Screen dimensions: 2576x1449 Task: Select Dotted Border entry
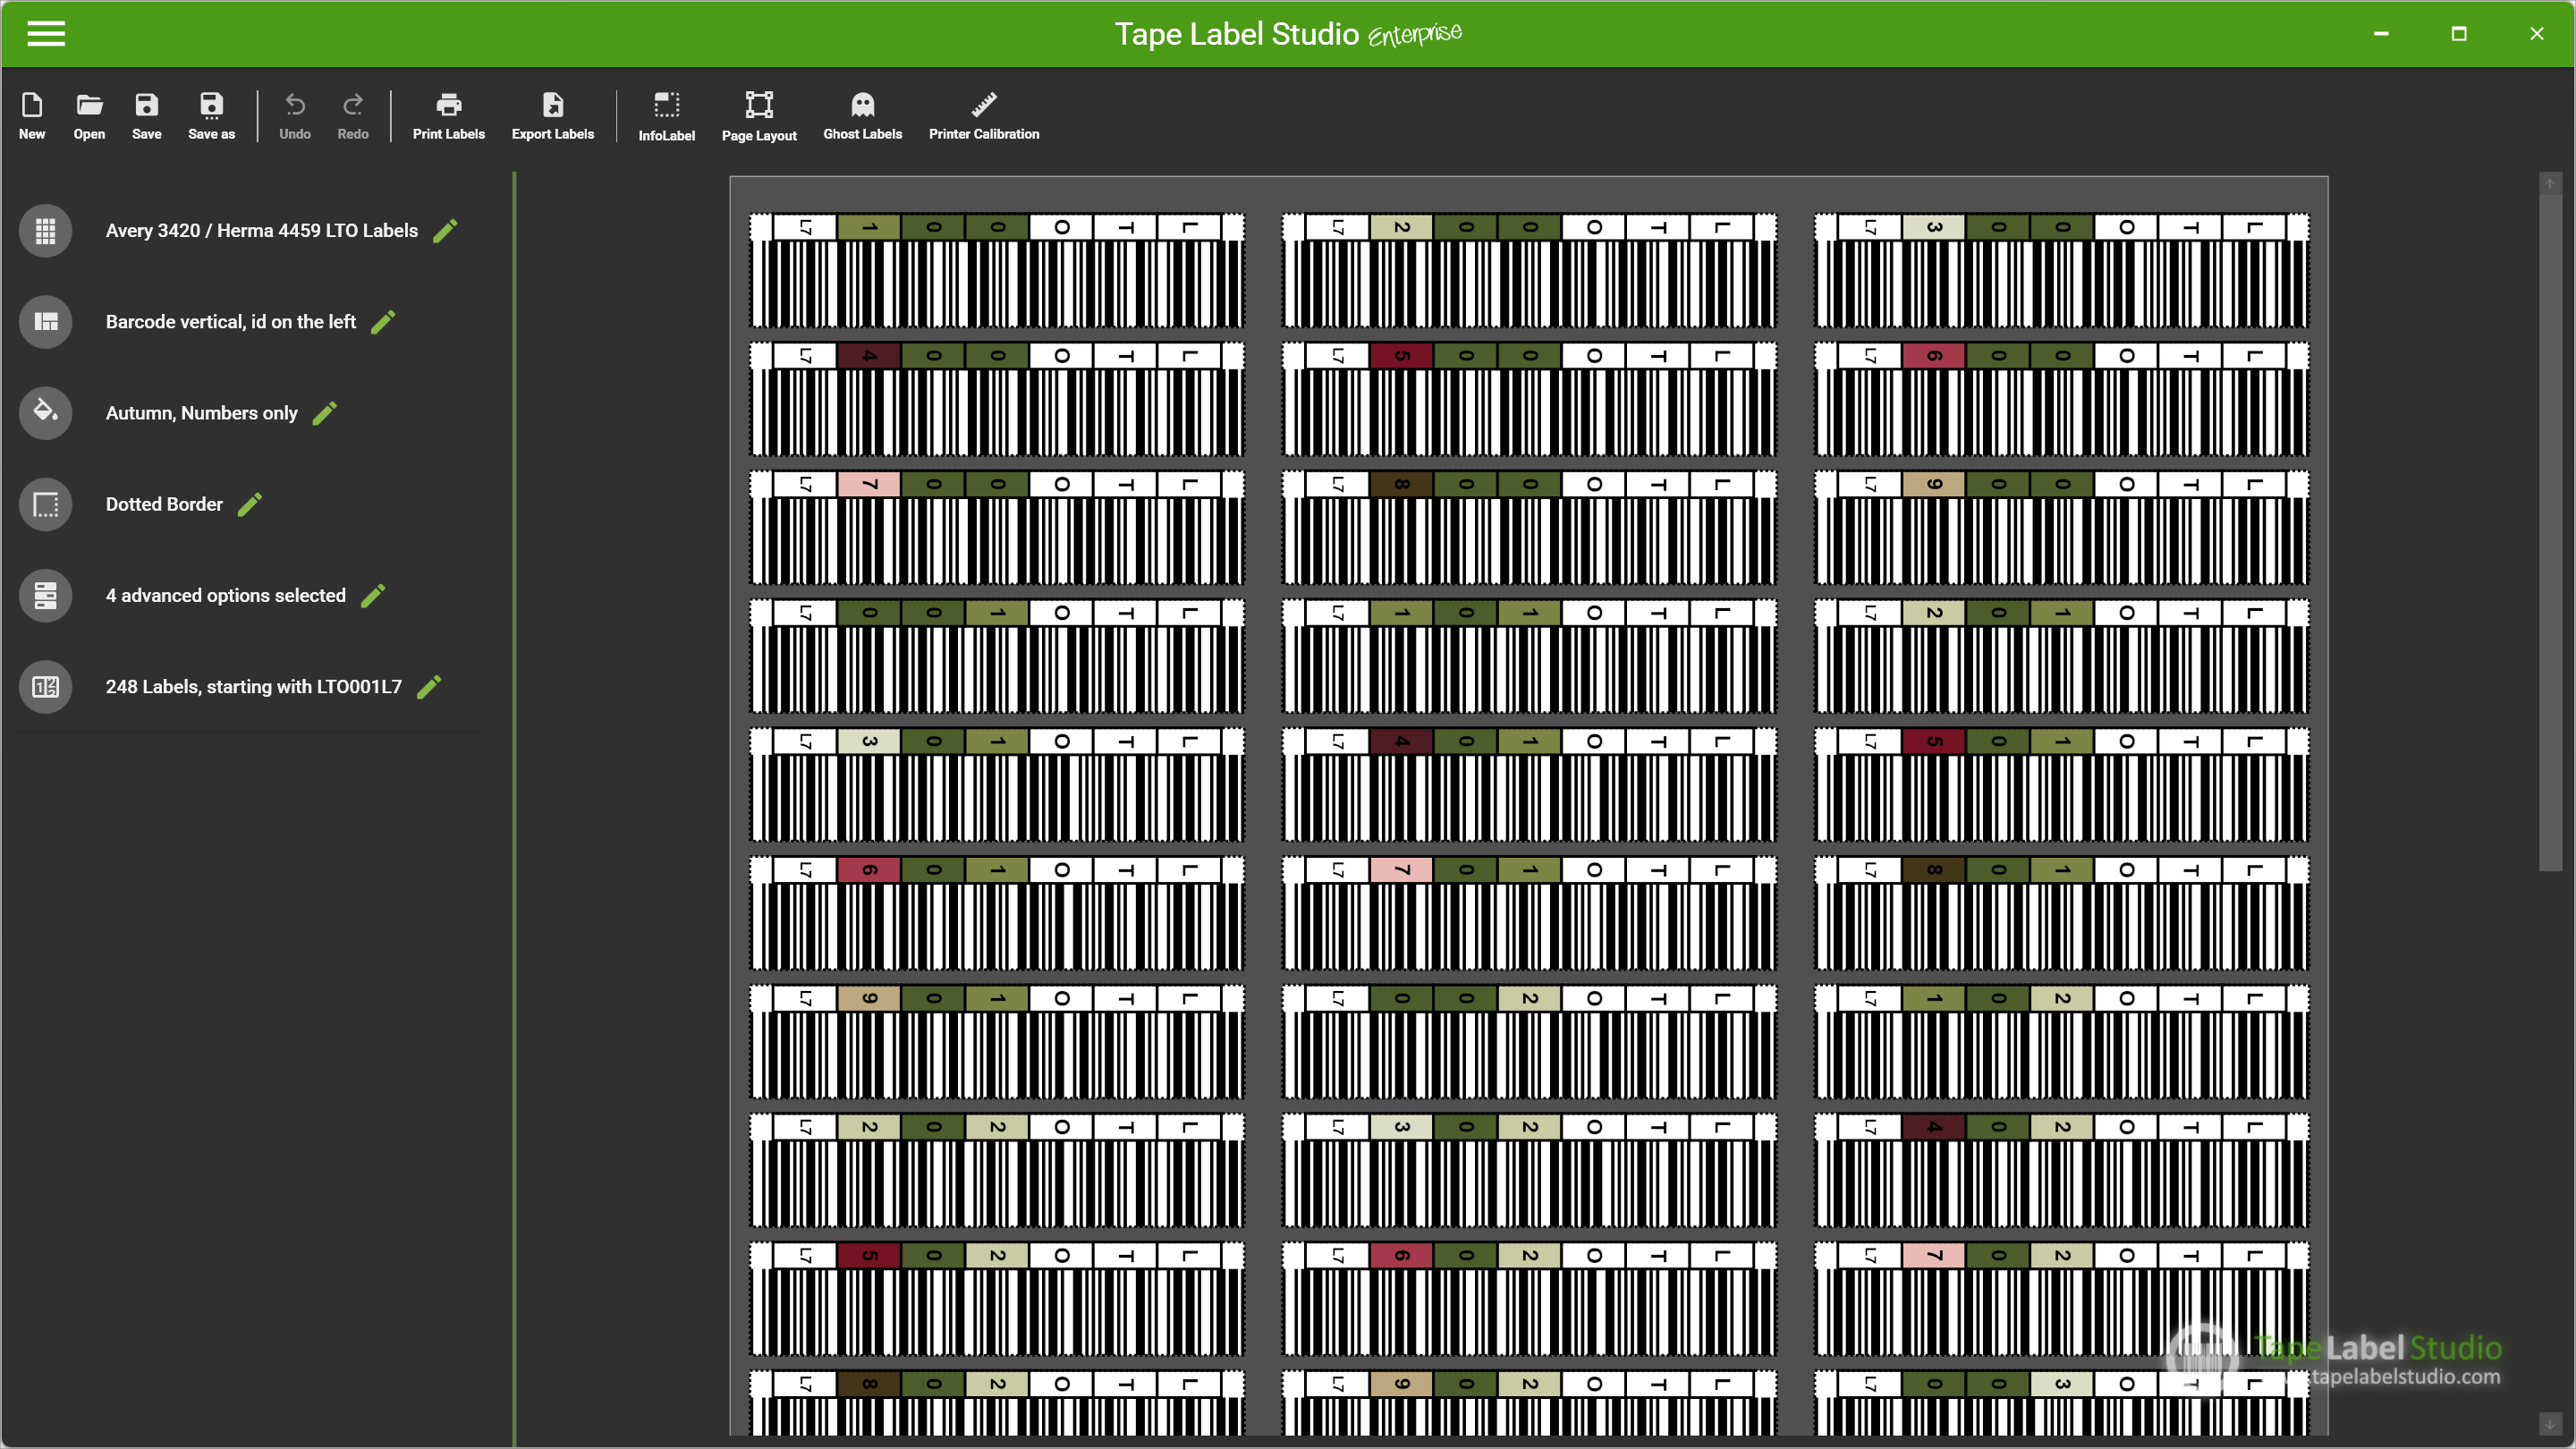[x=164, y=504]
